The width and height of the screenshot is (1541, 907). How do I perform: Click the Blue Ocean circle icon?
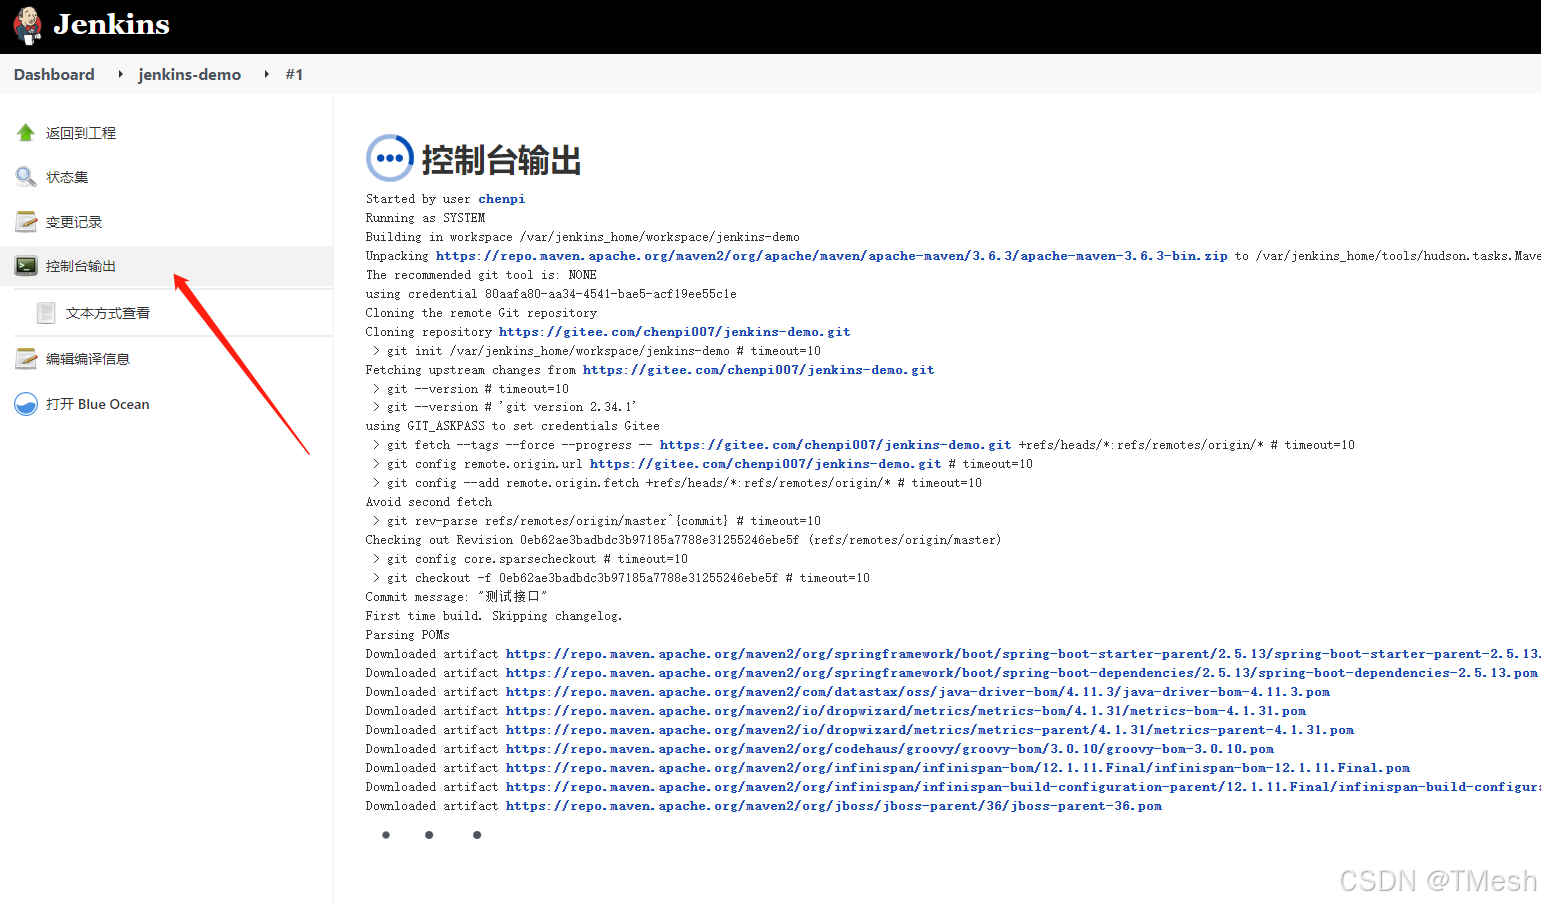click(x=26, y=404)
